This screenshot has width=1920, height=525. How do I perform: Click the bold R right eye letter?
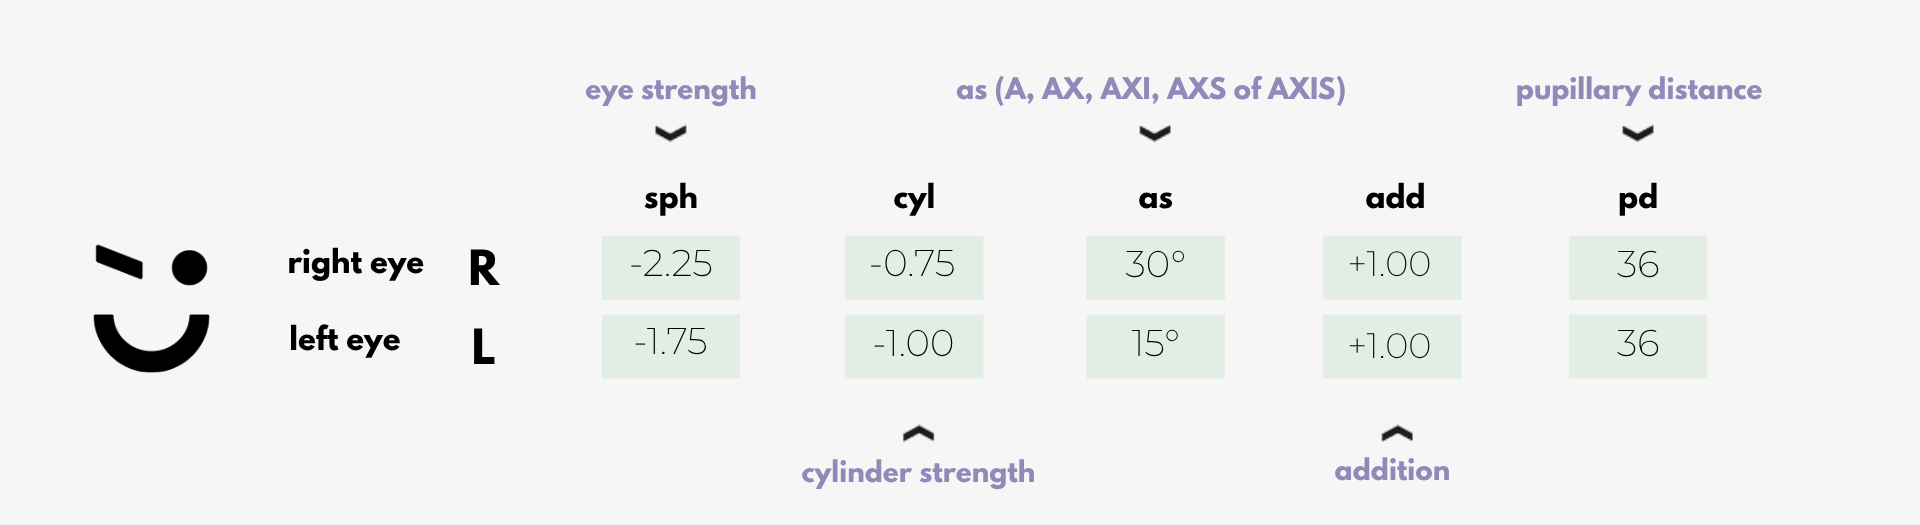pos(484,268)
